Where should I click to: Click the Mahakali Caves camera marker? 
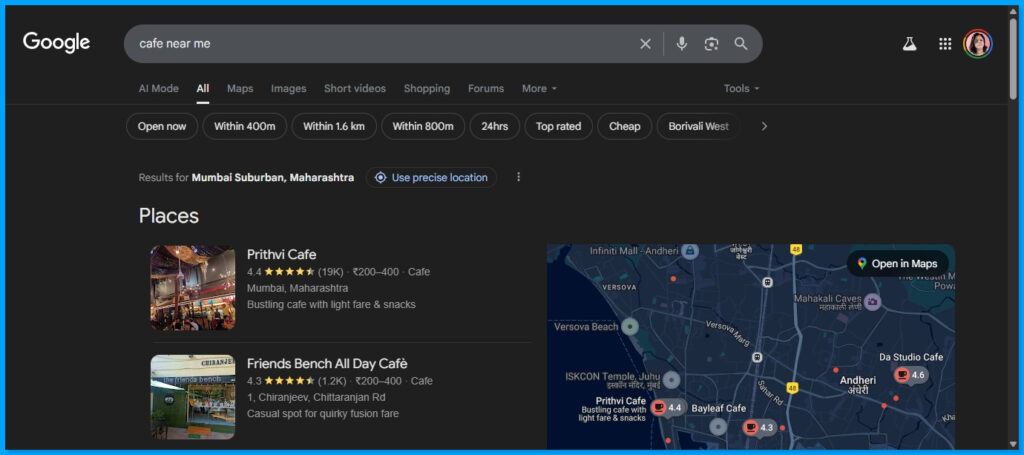(x=872, y=302)
